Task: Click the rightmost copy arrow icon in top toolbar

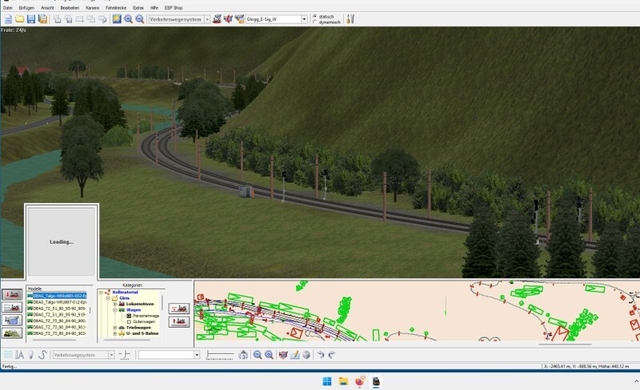Action: 102,19
